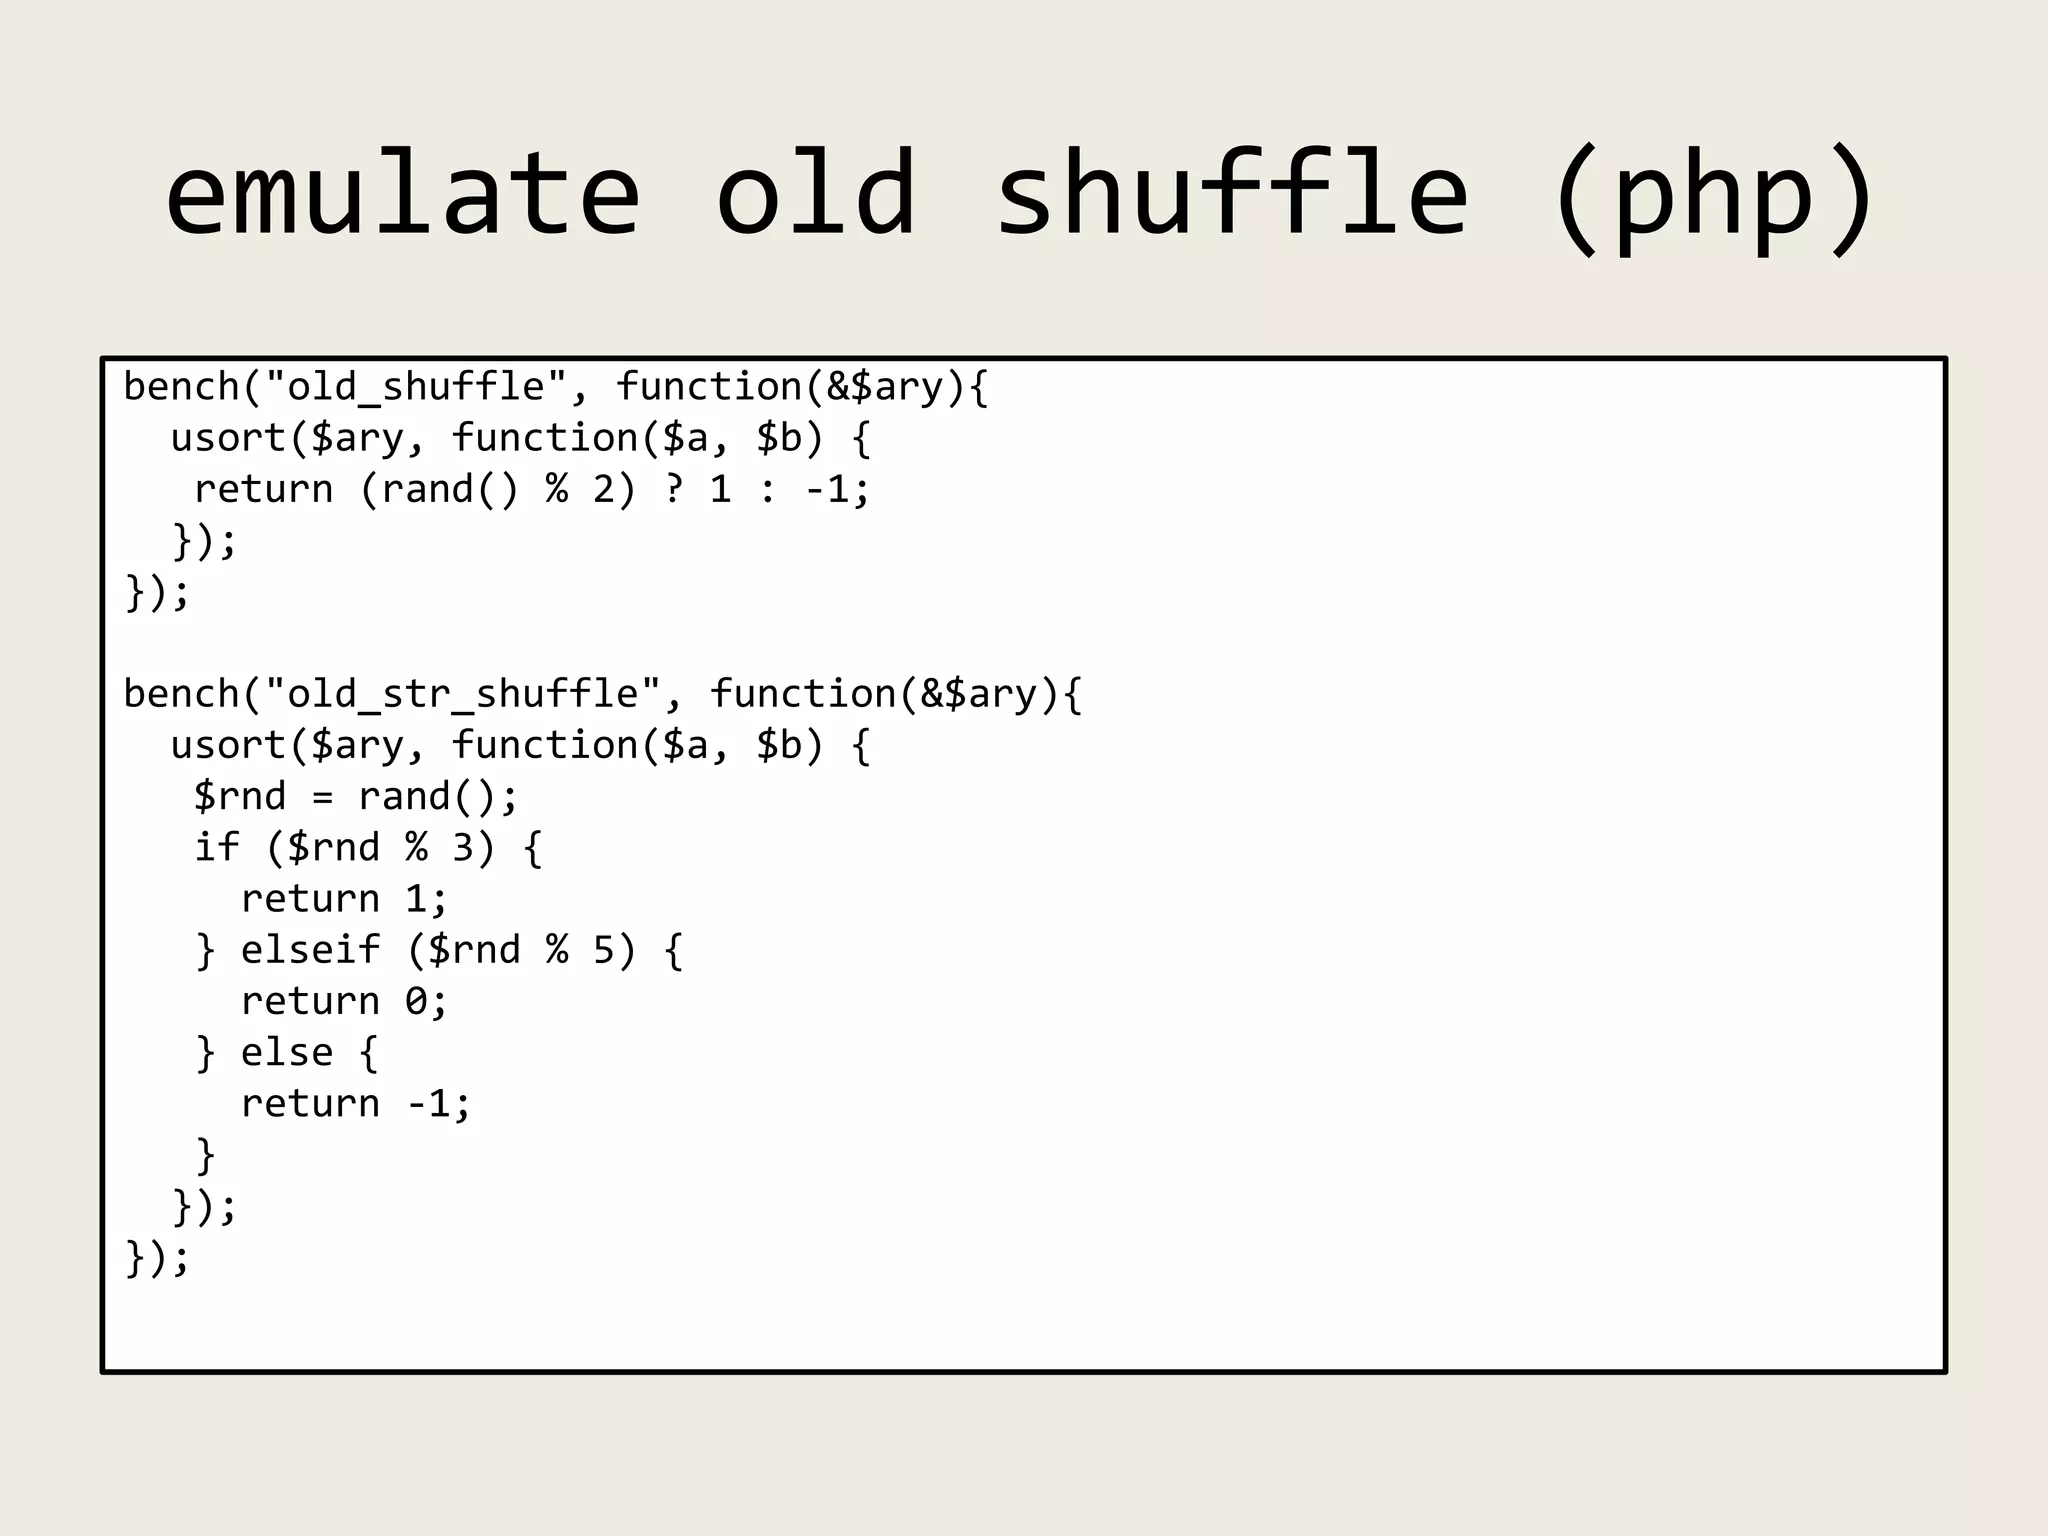Click the line "return -1;"
Viewport: 2048px width, 1536px height.
point(356,1105)
